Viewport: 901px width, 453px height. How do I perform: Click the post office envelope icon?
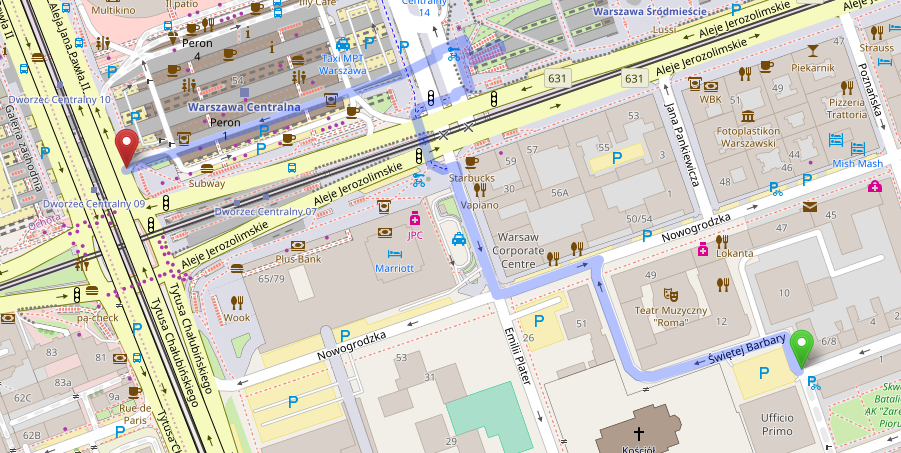[x=810, y=206]
